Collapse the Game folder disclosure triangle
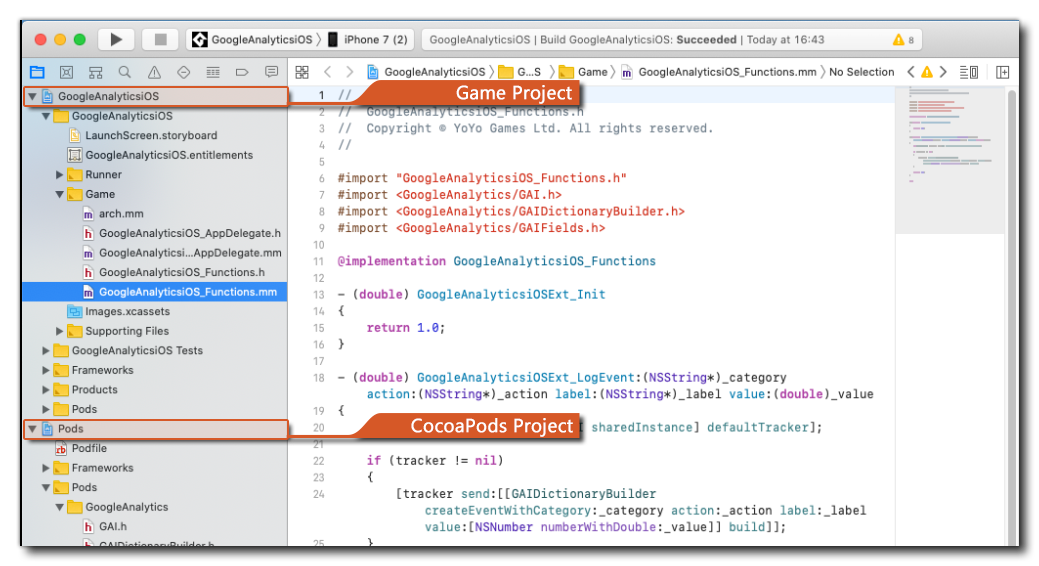Viewport: 1039px width, 566px height. click(x=60, y=194)
